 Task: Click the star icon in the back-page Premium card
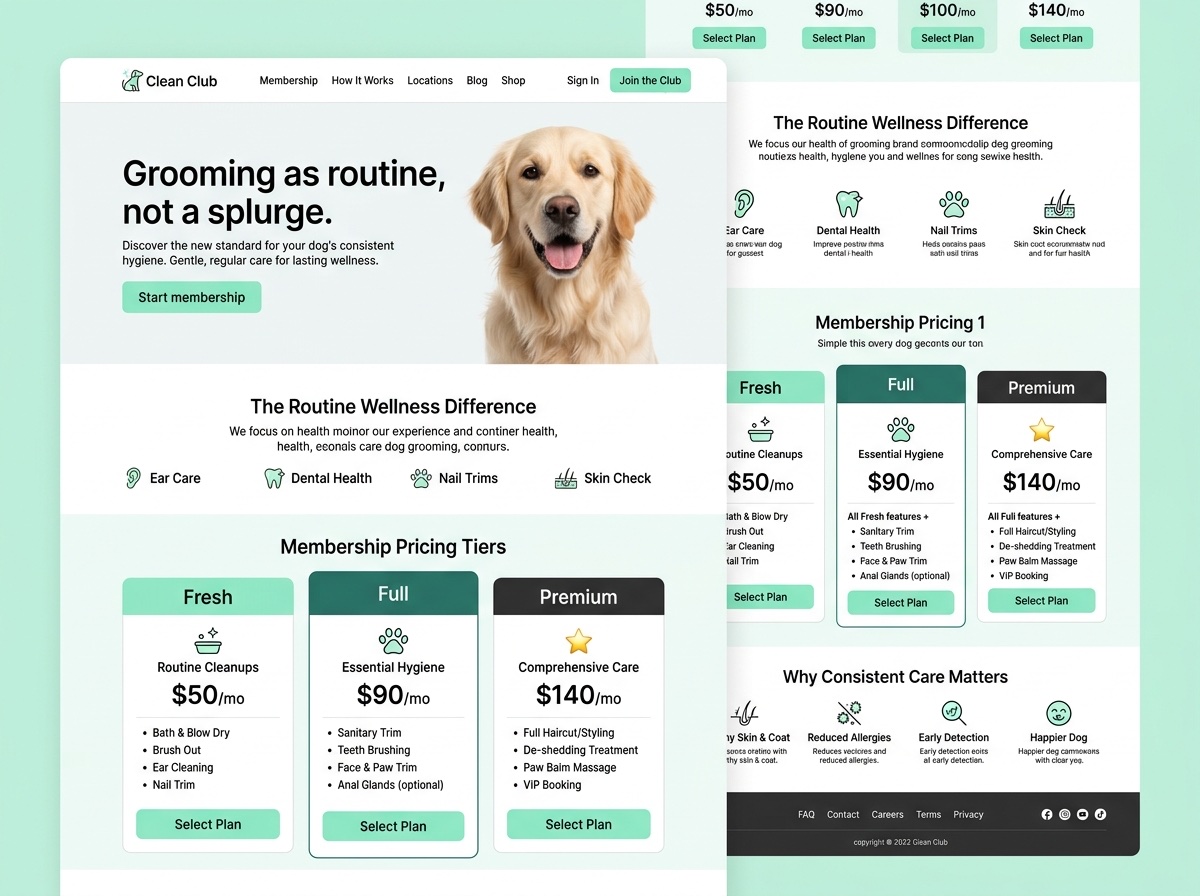pos(1042,430)
